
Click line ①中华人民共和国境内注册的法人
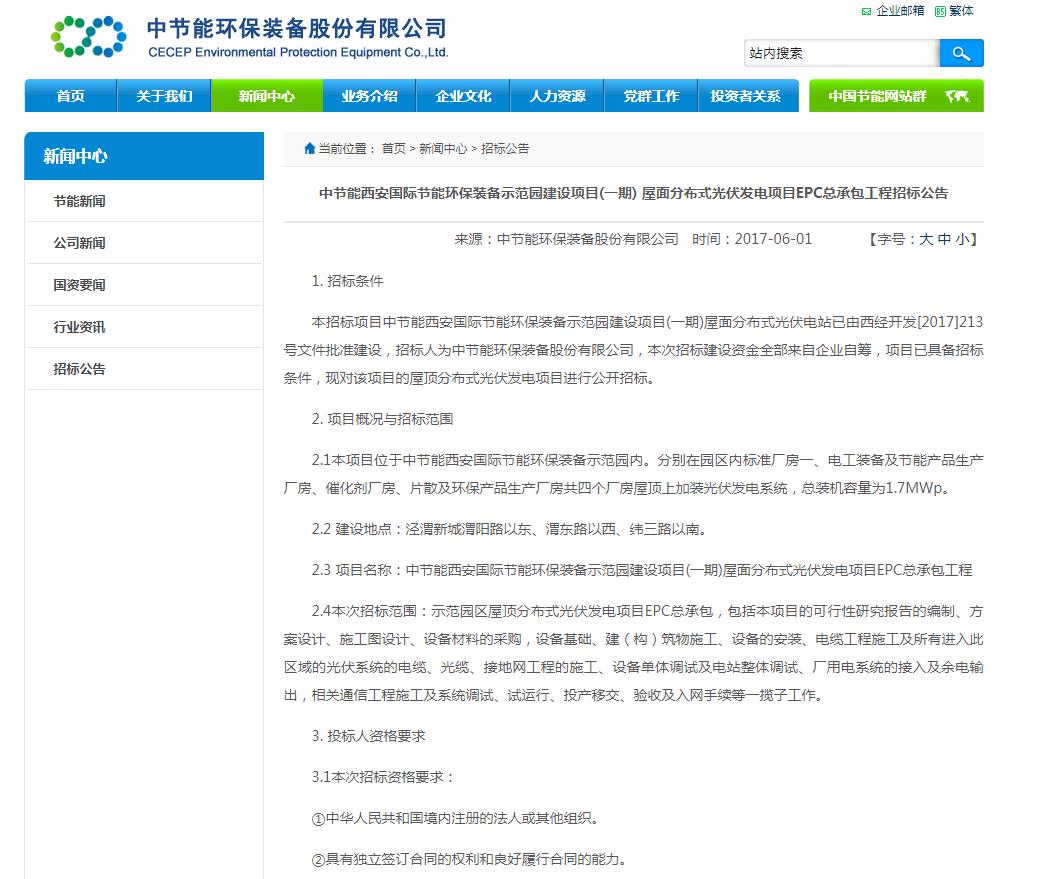[x=455, y=818]
